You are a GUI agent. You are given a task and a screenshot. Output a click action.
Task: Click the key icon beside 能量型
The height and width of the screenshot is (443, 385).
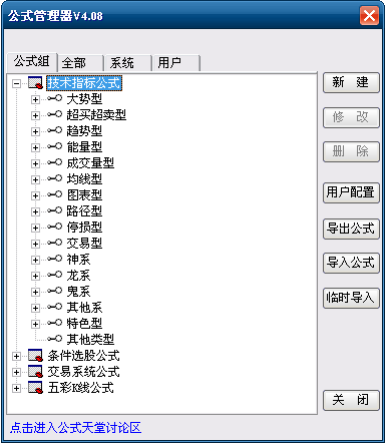(x=55, y=146)
